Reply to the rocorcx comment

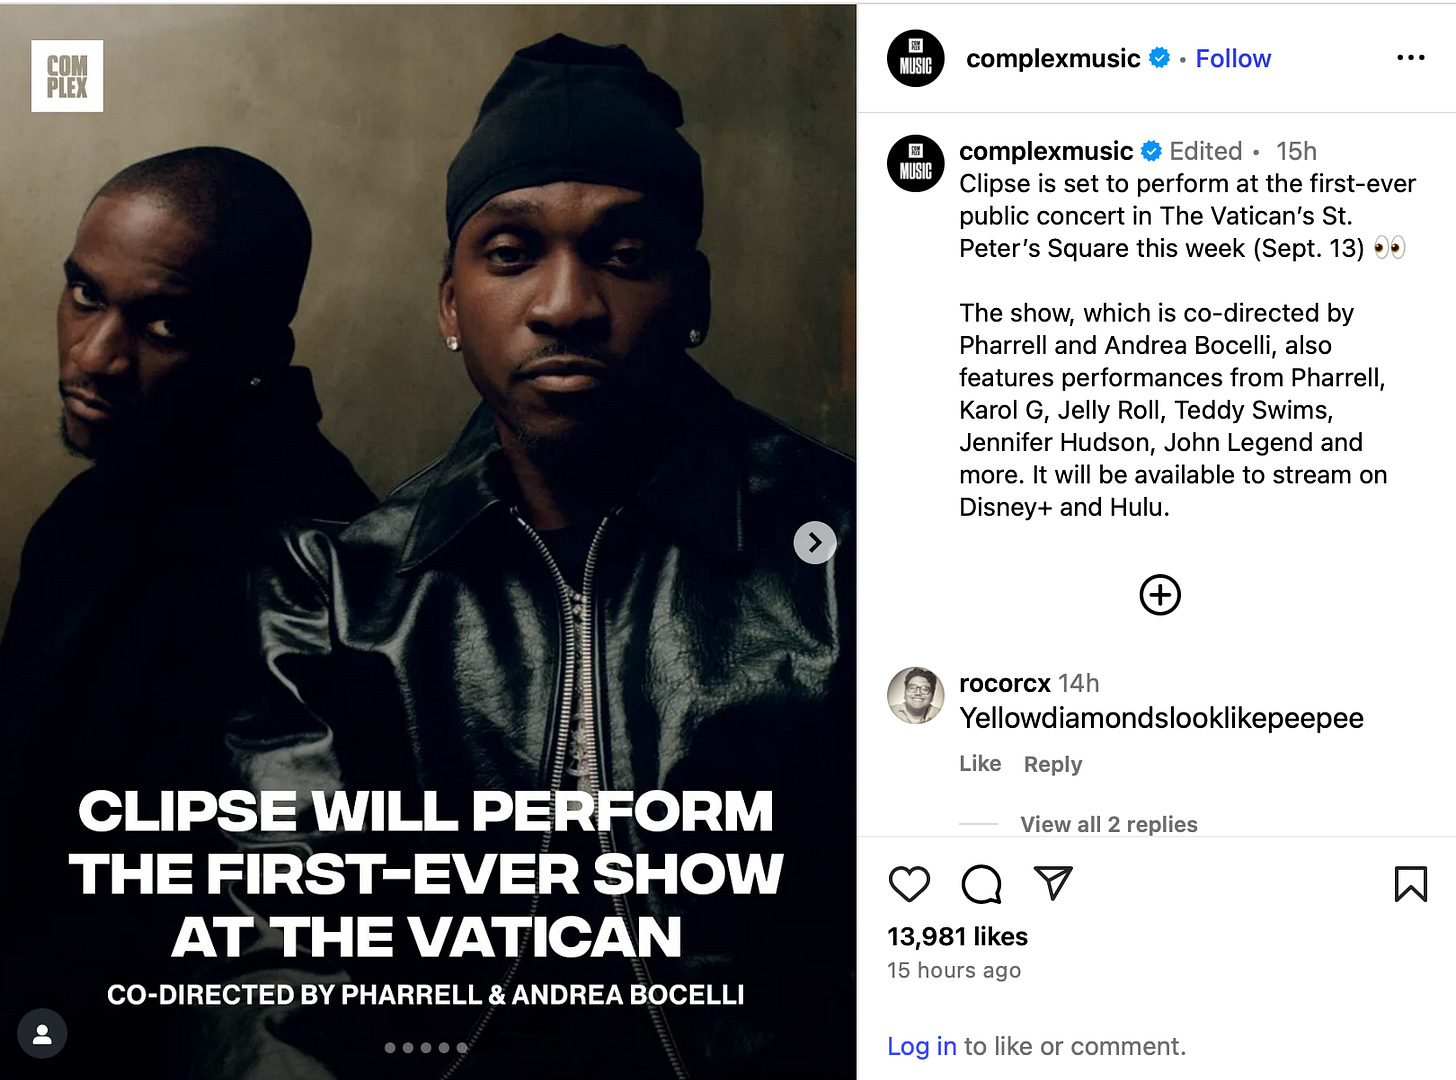pyautogui.click(x=1053, y=764)
